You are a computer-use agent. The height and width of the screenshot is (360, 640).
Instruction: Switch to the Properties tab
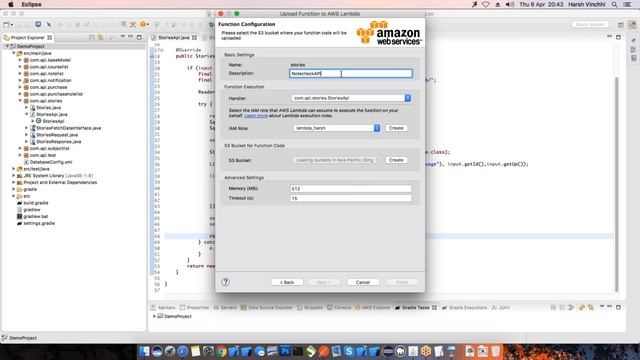coord(194,307)
